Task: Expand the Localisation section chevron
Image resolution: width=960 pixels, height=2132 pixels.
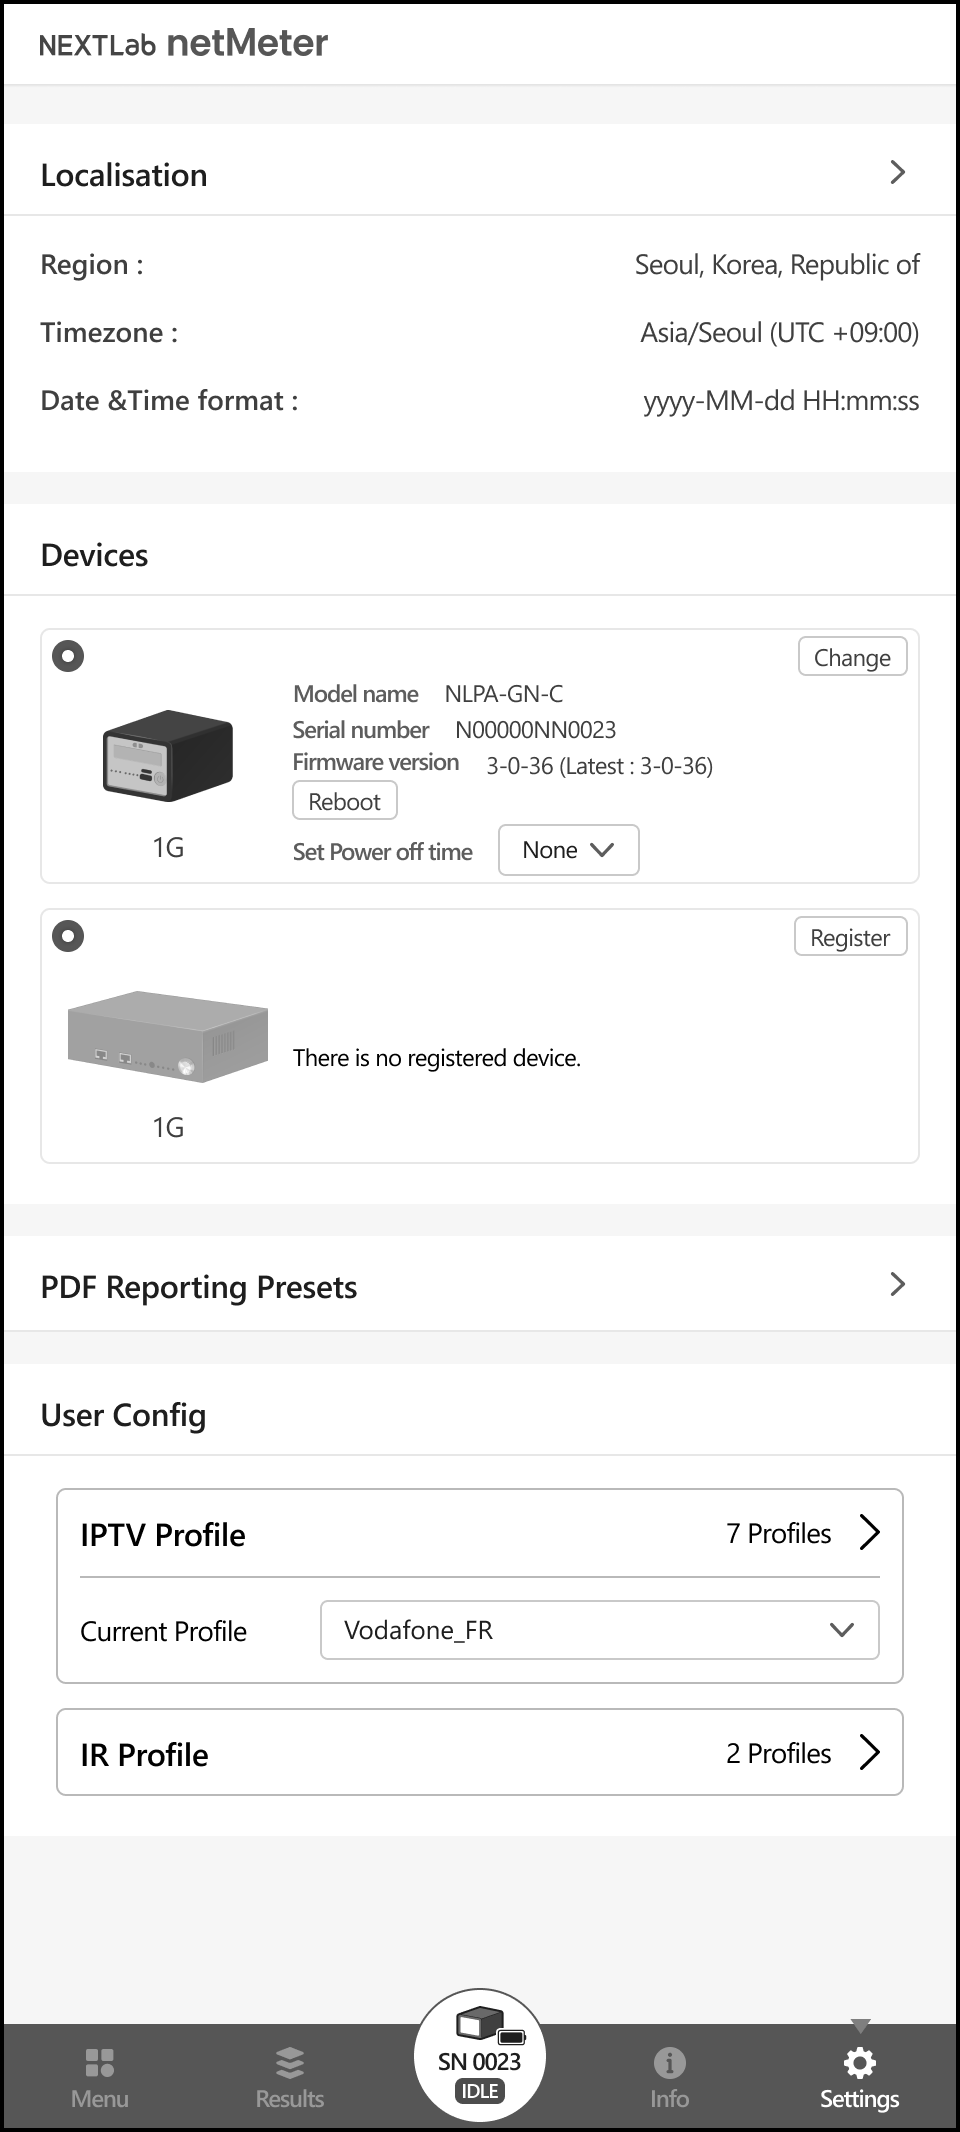Action: pos(897,173)
